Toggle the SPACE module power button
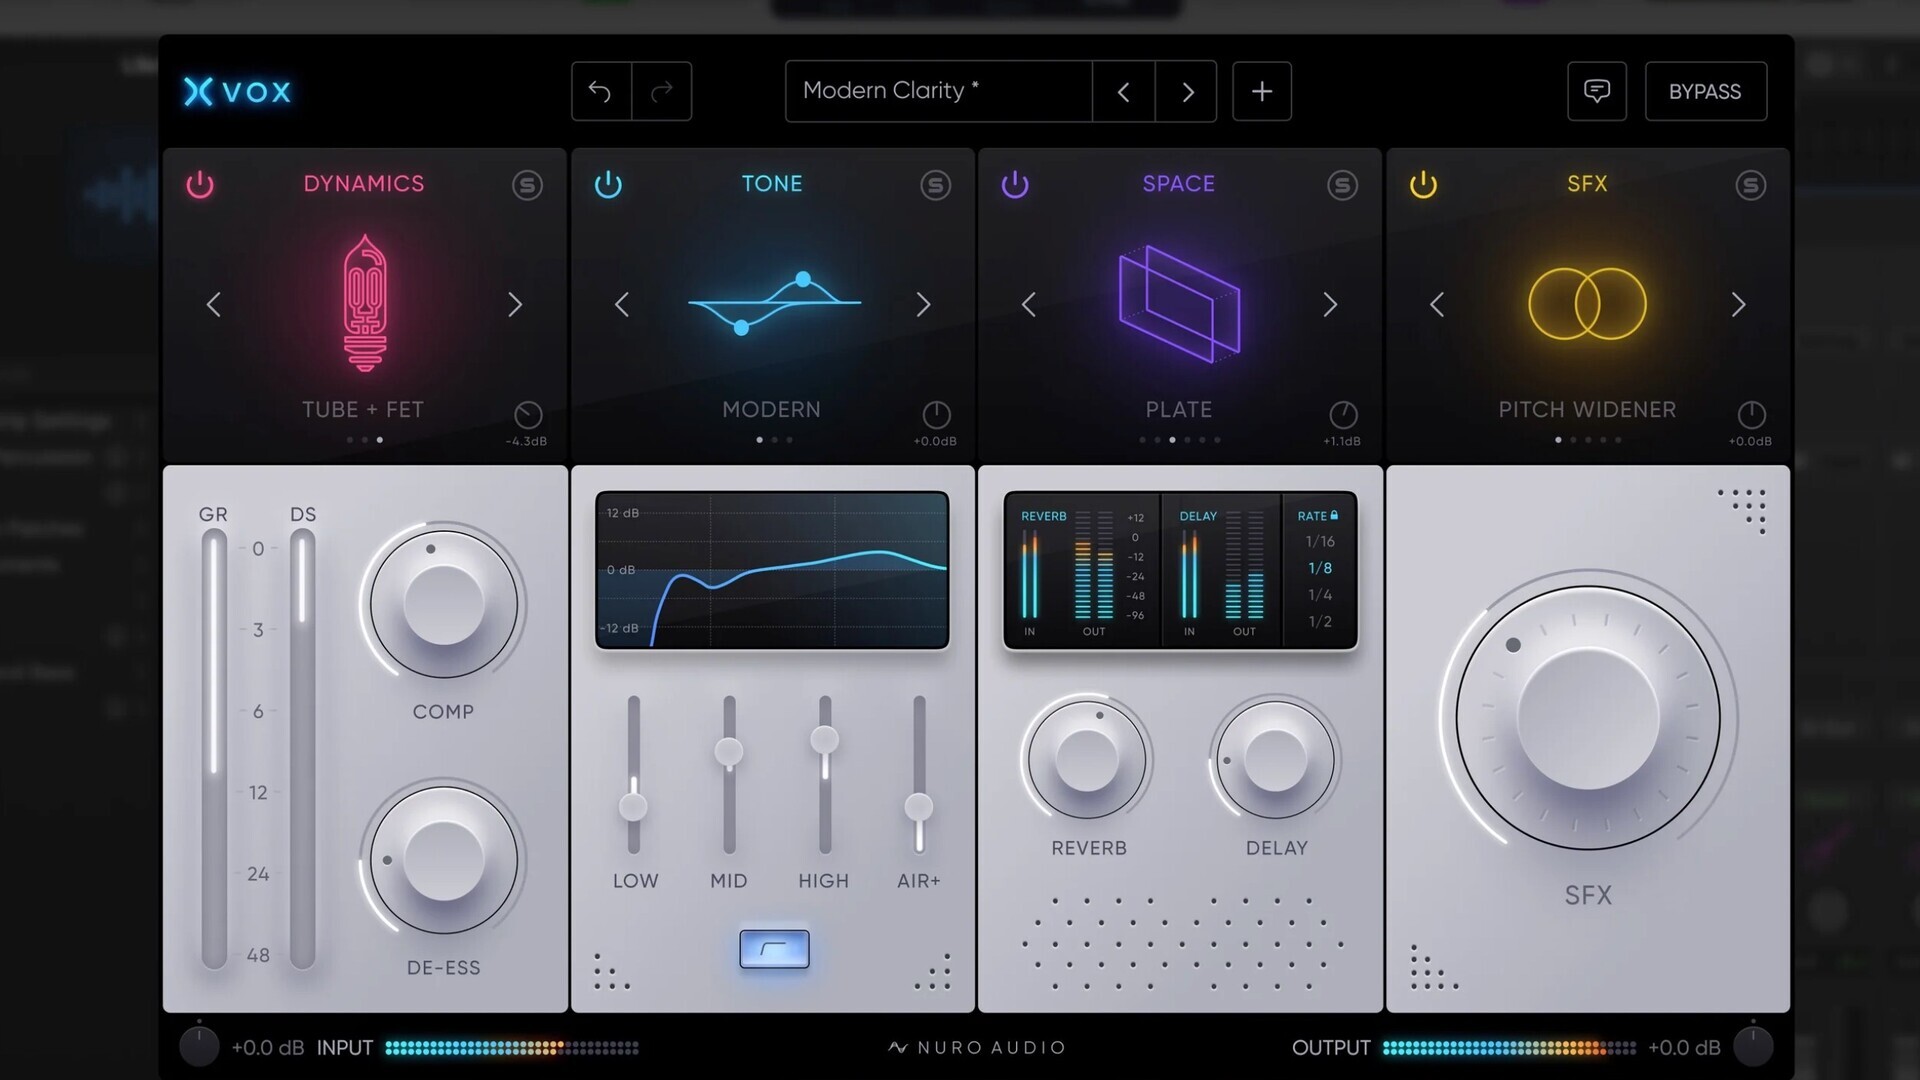The width and height of the screenshot is (1920, 1080). (1015, 185)
